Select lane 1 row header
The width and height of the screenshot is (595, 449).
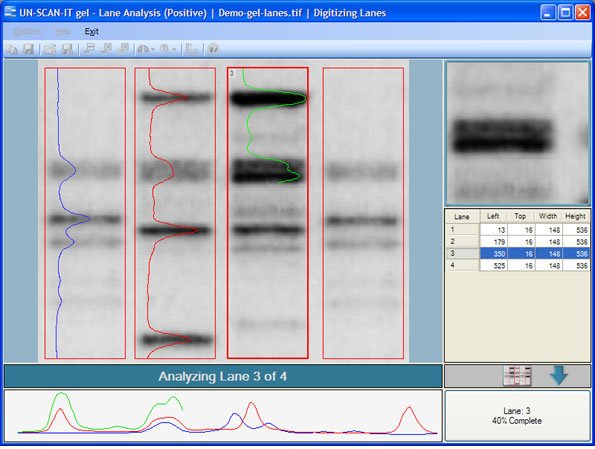[x=462, y=230]
